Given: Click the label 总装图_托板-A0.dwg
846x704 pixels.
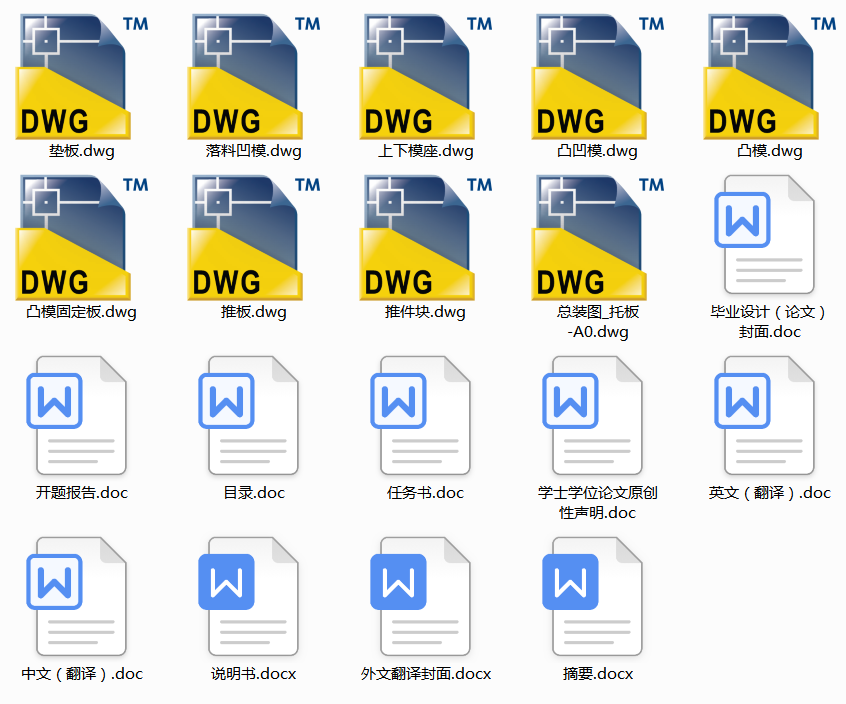Looking at the screenshot, I should [x=598, y=322].
